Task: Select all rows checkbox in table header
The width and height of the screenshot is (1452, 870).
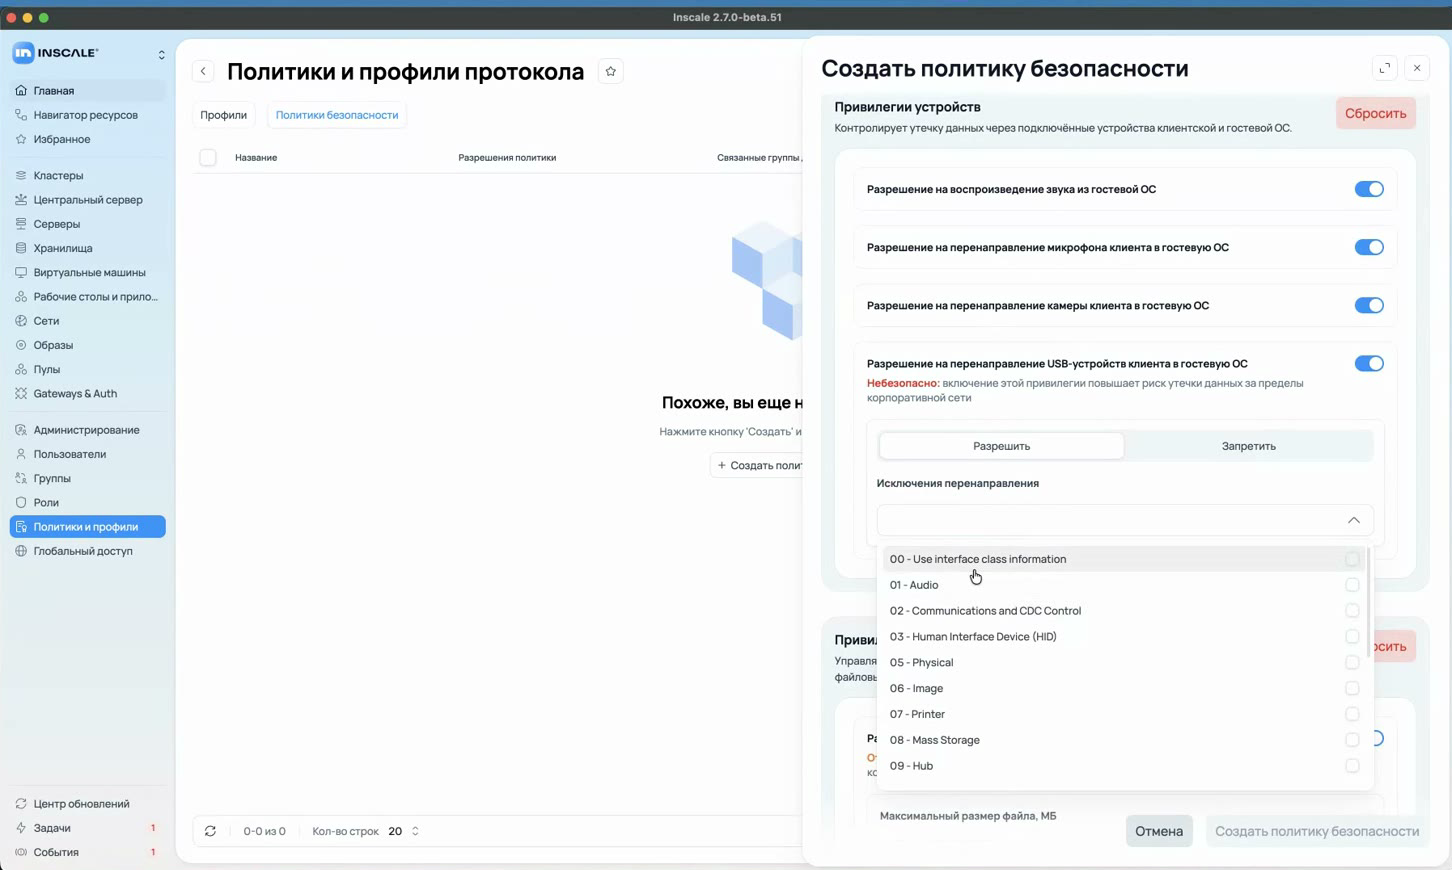Action: pos(208,157)
